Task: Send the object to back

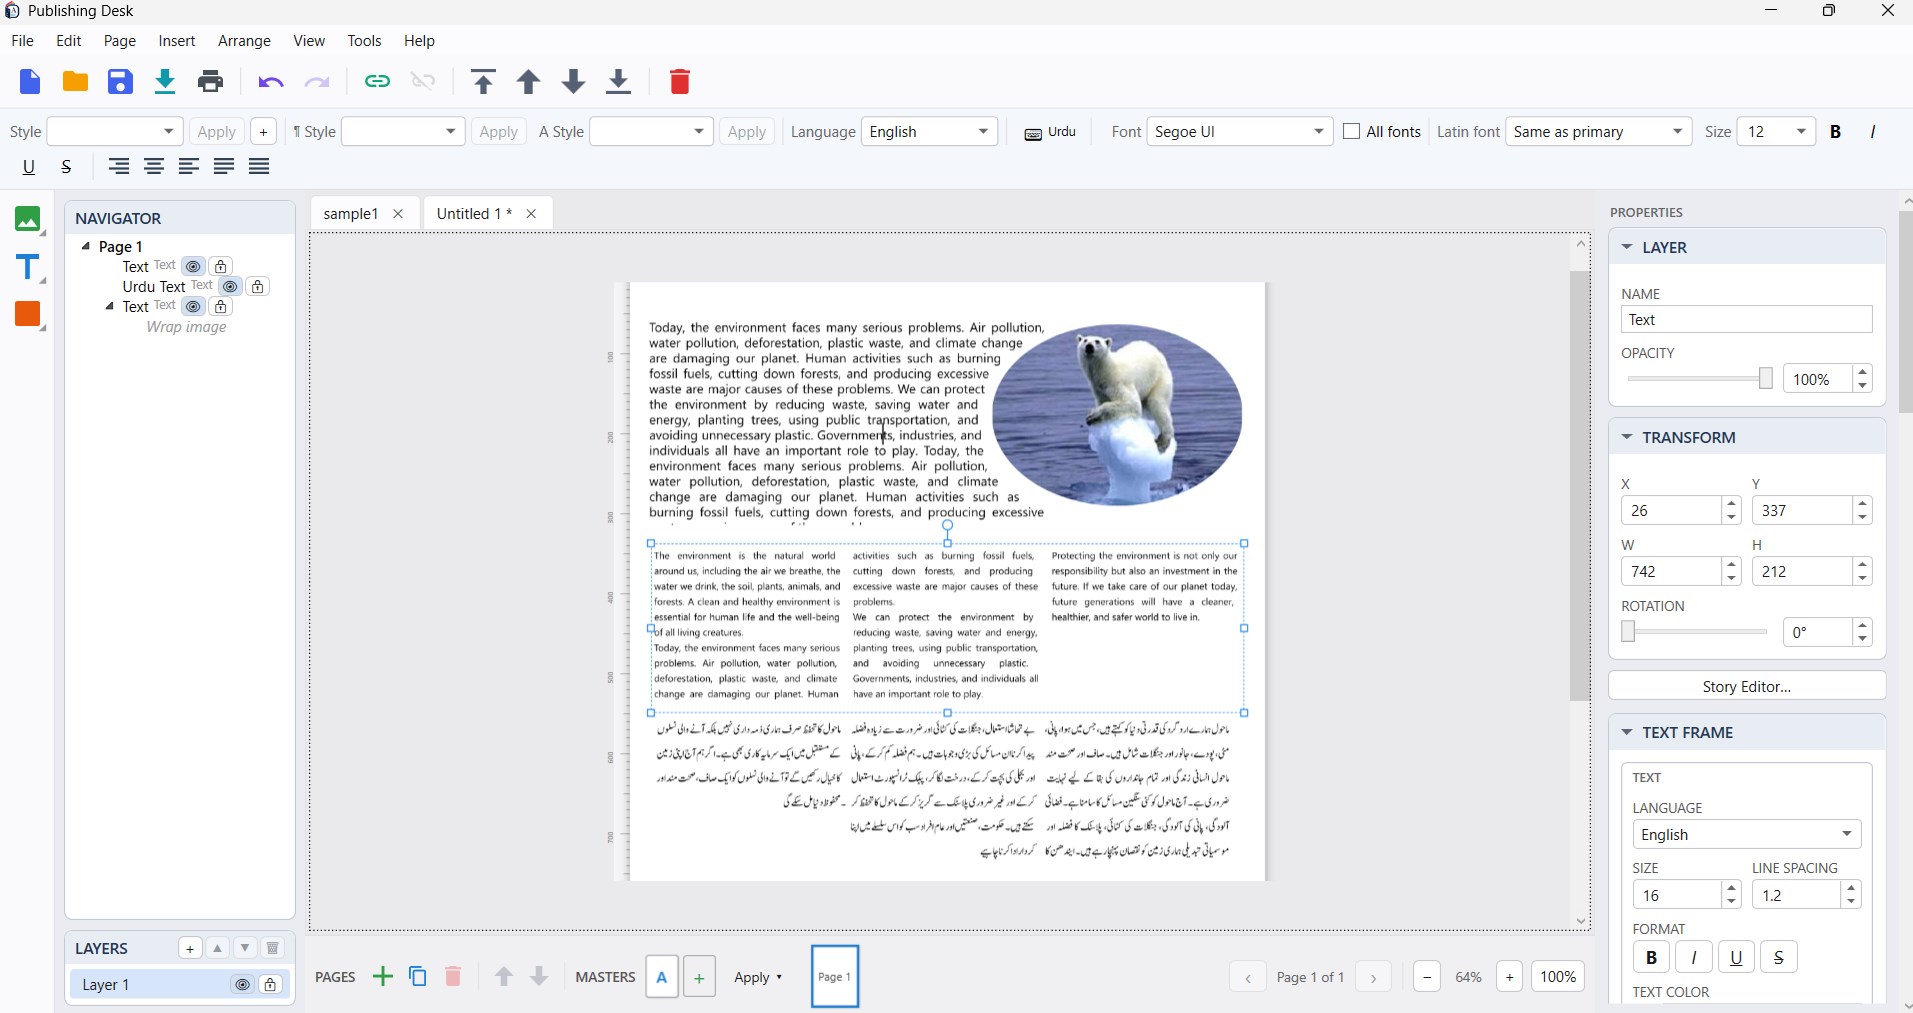Action: pos(619,82)
